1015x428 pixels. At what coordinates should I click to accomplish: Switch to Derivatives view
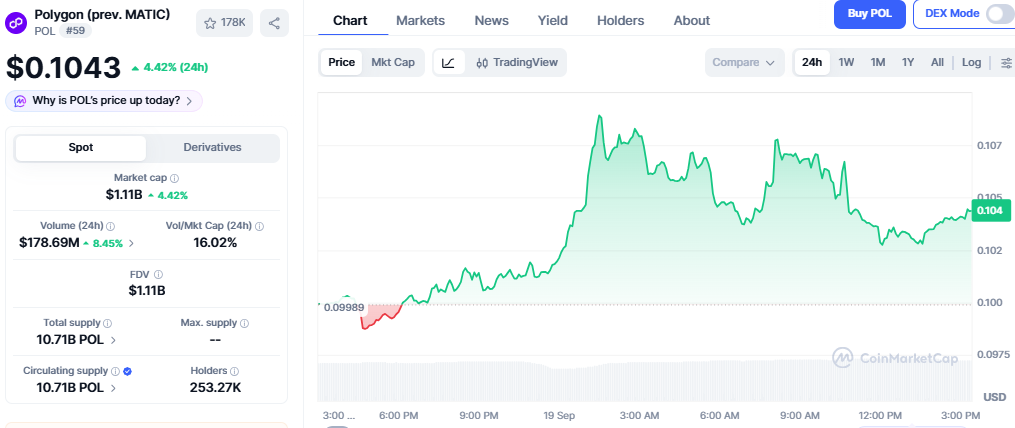click(212, 148)
